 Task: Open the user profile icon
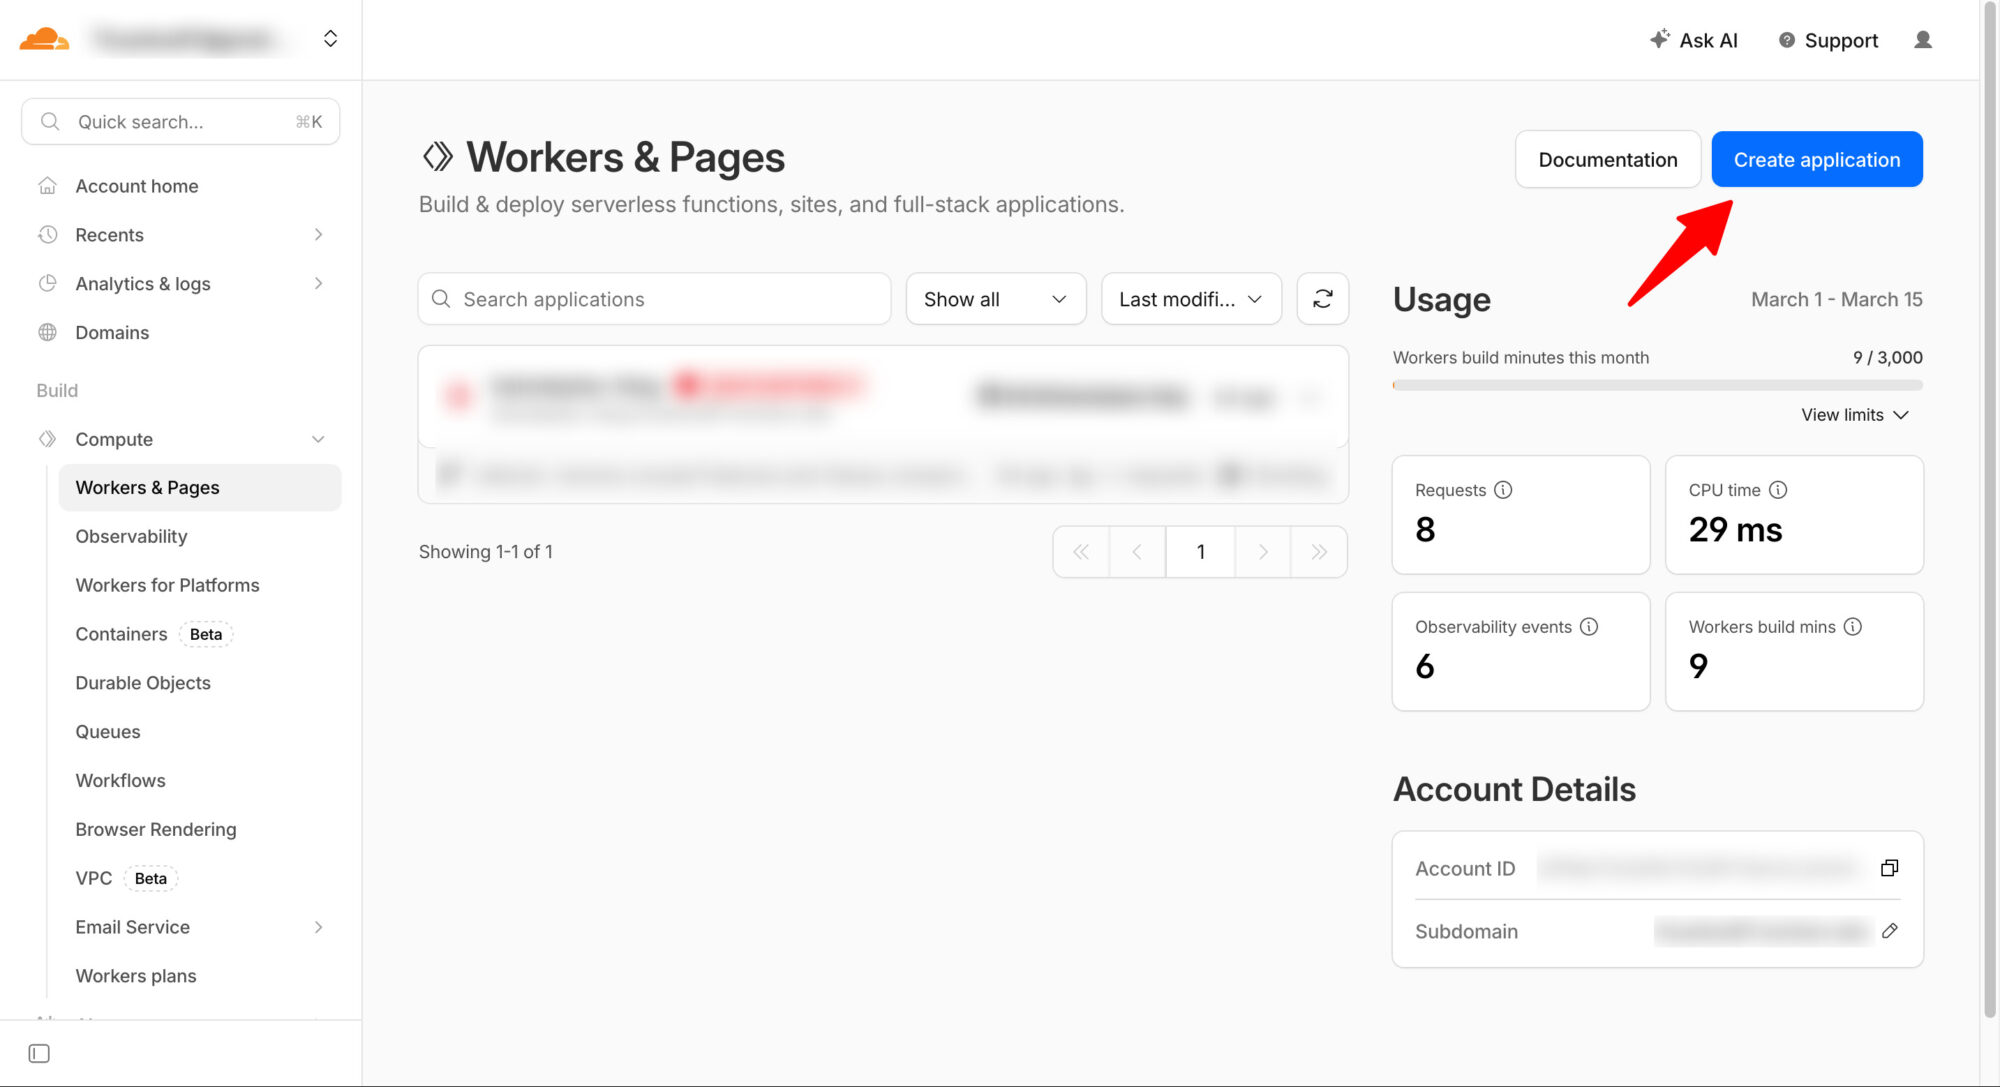(x=1922, y=40)
